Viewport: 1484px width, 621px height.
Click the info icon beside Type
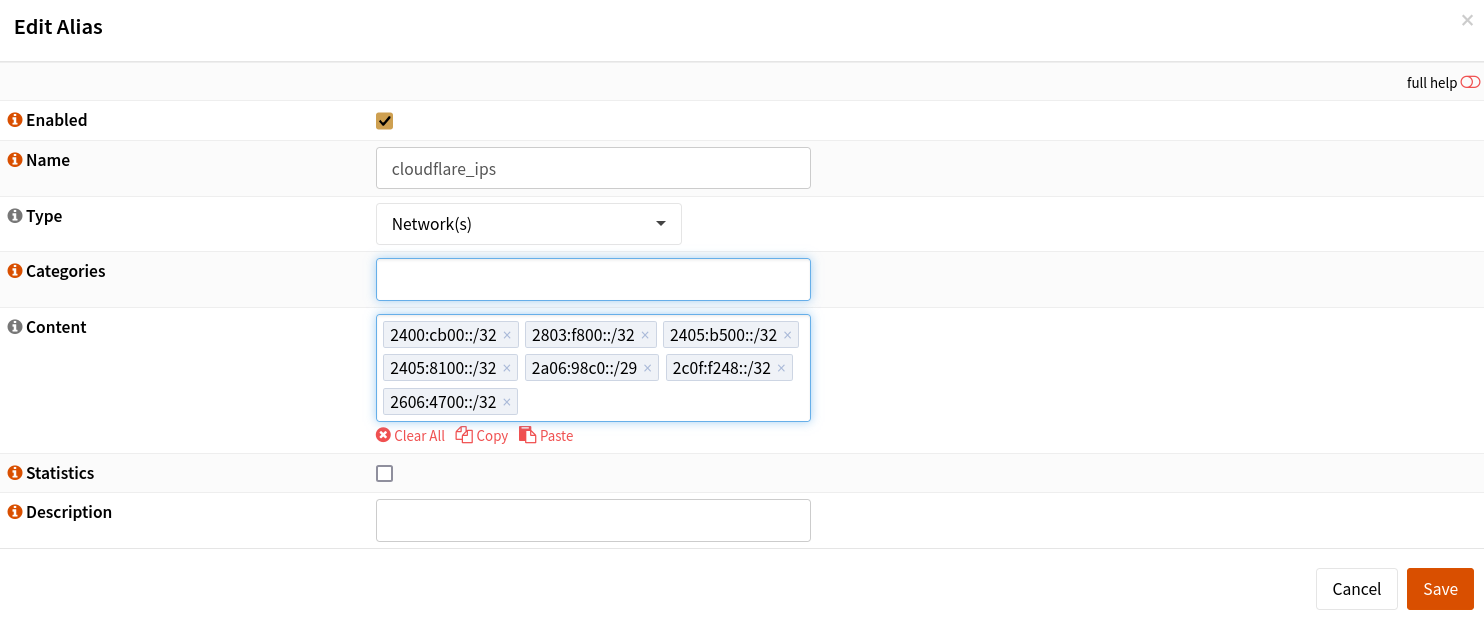(14, 215)
